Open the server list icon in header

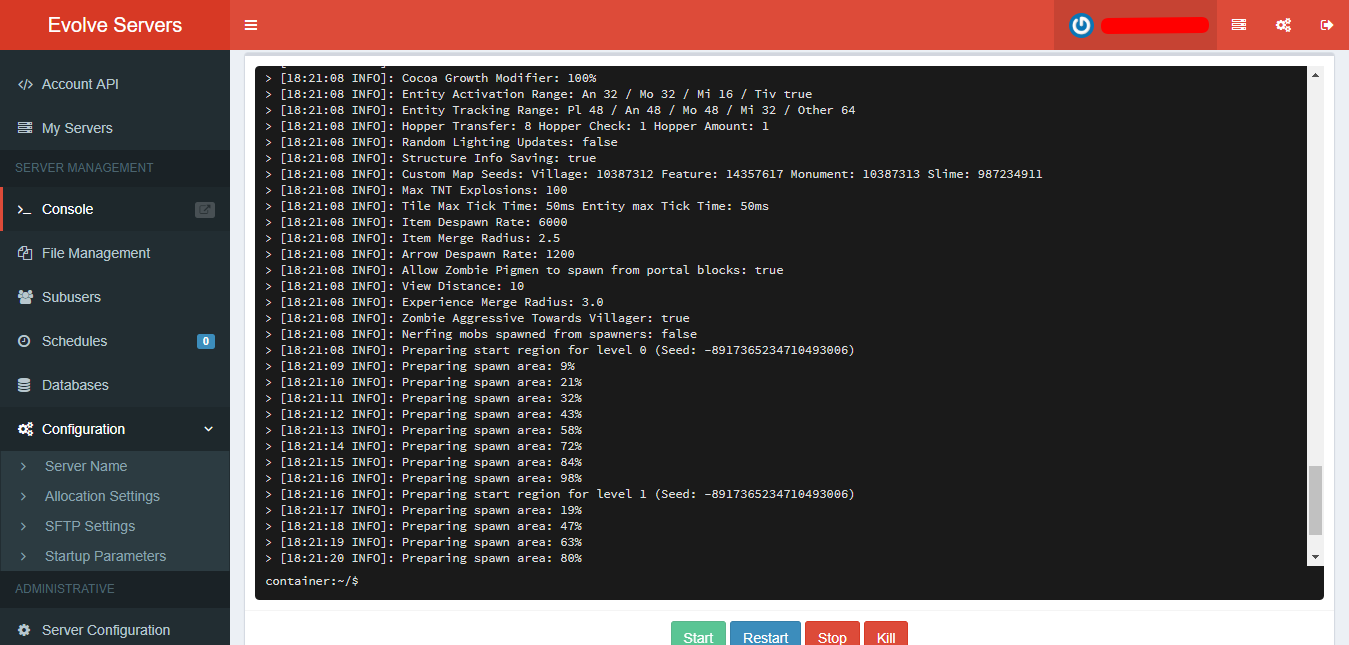pyautogui.click(x=1239, y=25)
